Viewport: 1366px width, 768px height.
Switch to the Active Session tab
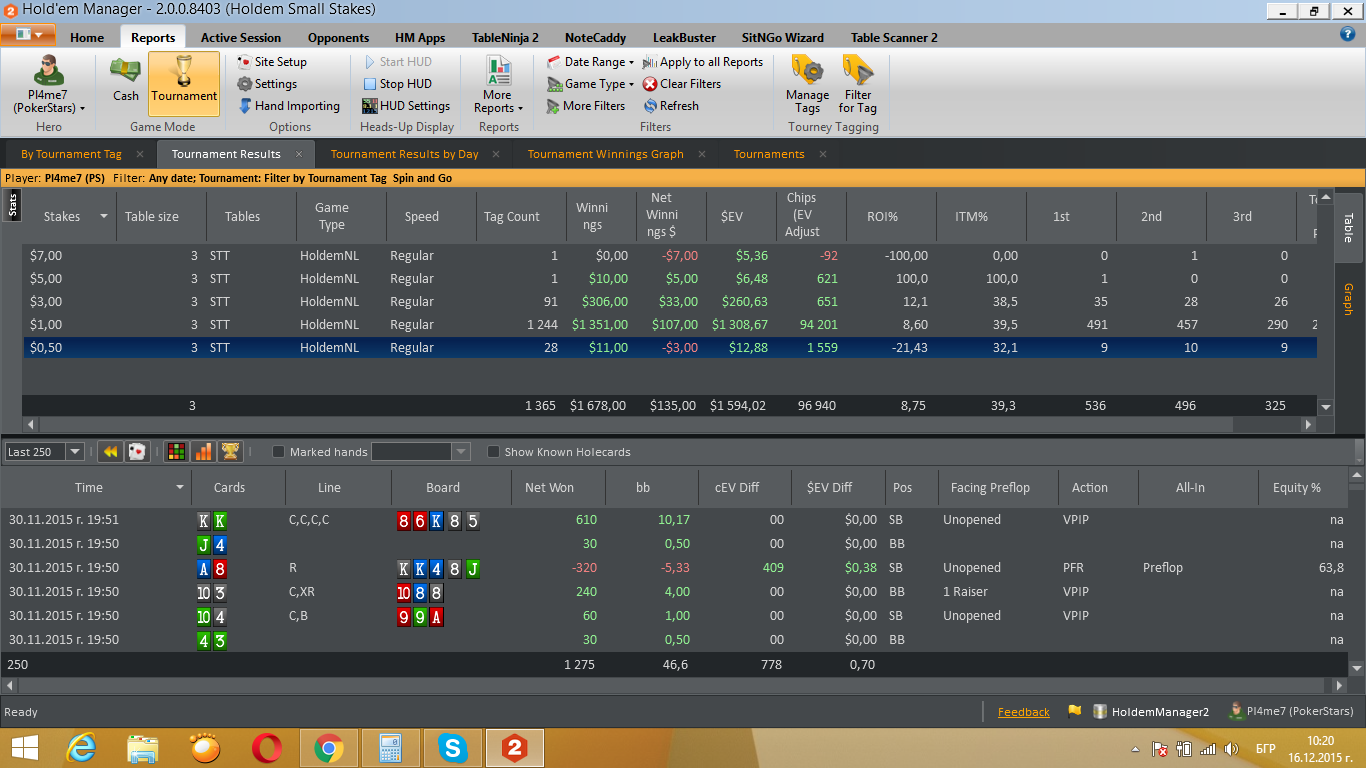(241, 38)
